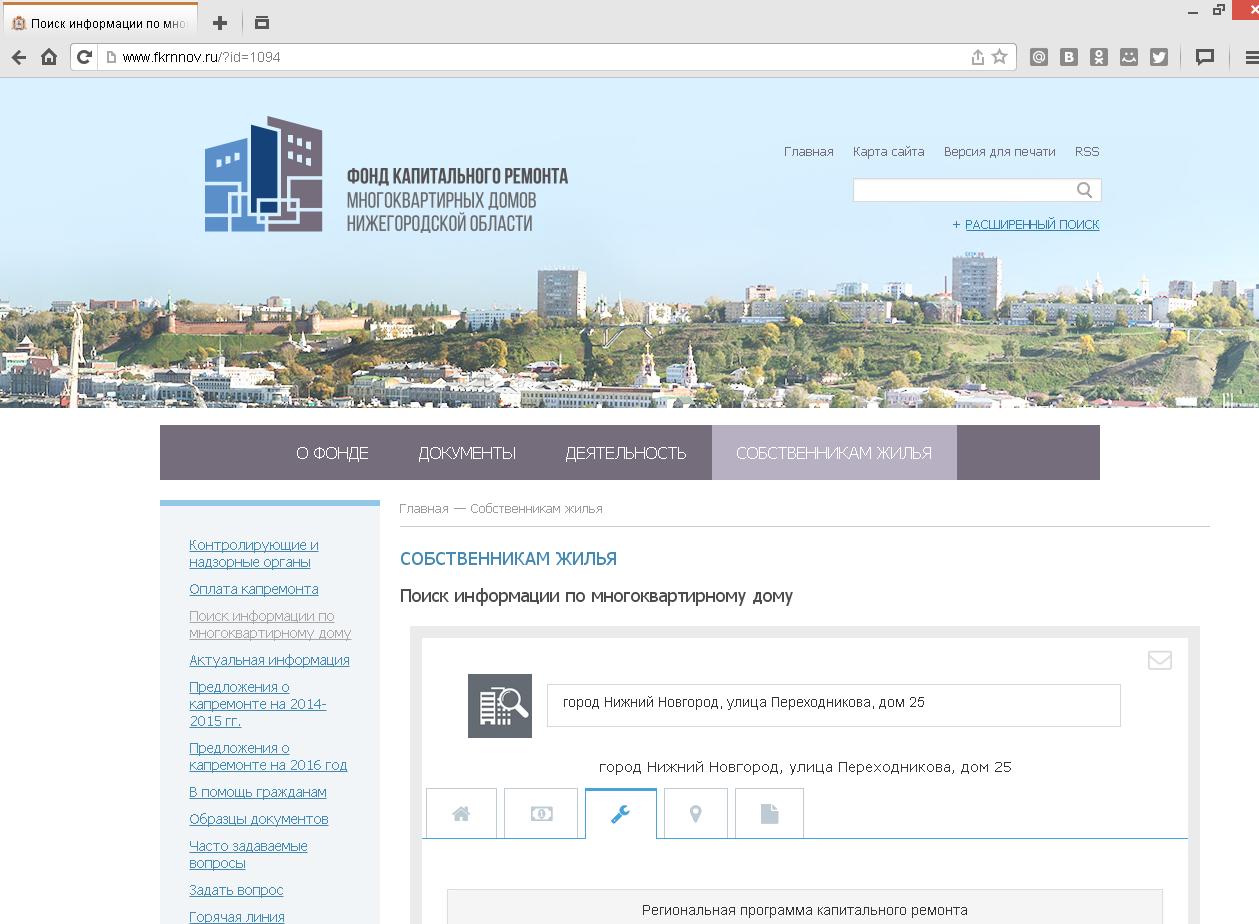1259x924 pixels.
Task: Open a new browser tab
Action: click(x=220, y=22)
